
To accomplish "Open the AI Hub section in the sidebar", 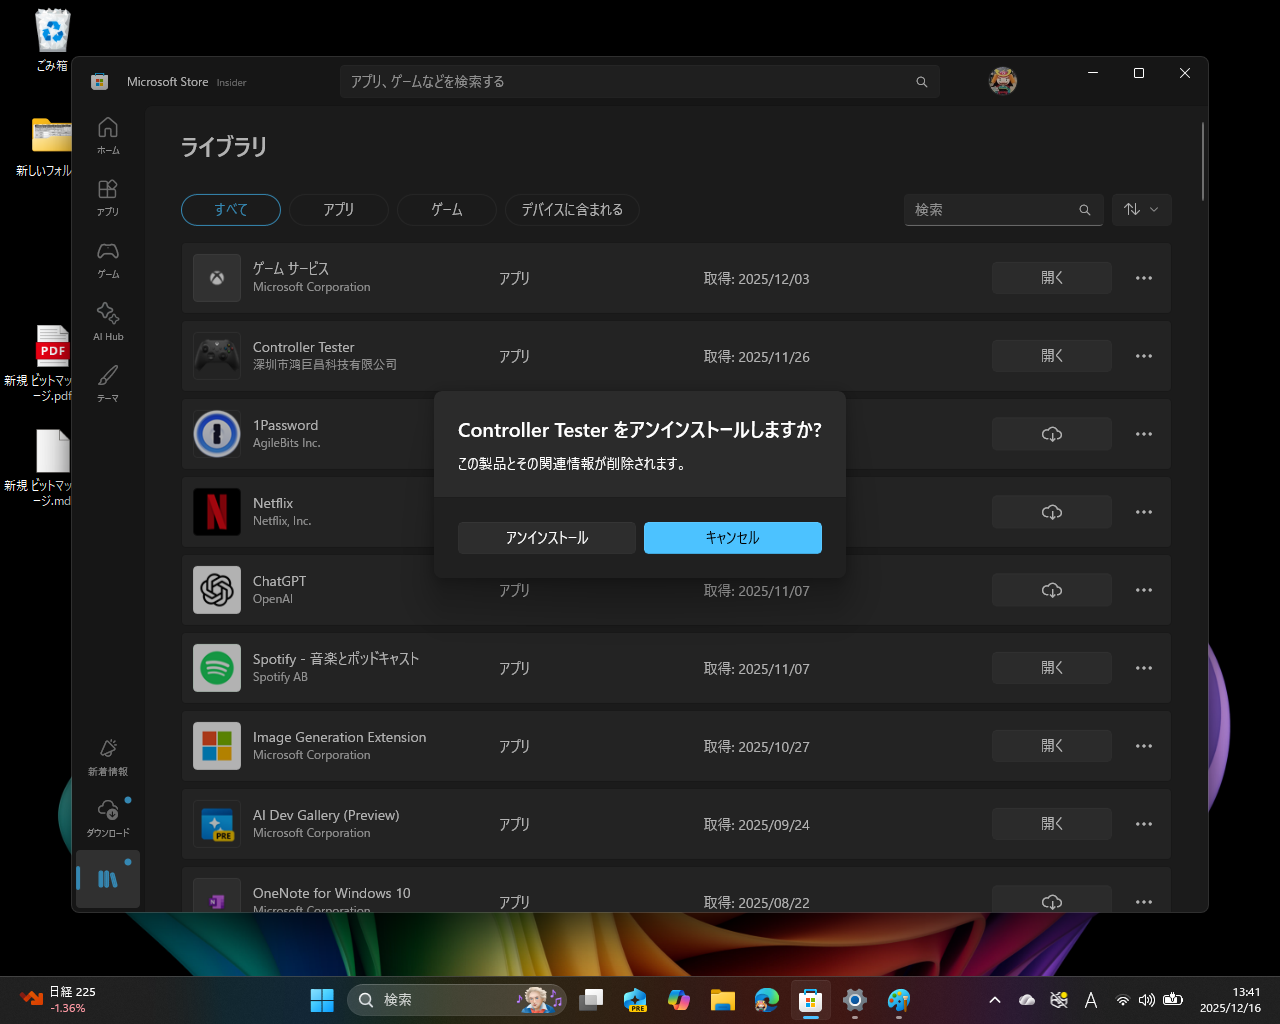I will coord(107,321).
